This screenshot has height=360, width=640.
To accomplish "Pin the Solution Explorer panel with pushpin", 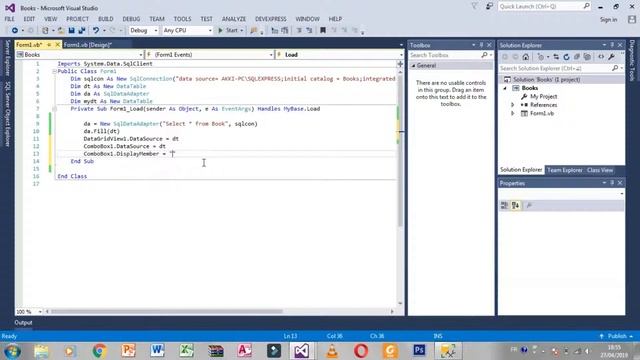I will click(x=612, y=45).
